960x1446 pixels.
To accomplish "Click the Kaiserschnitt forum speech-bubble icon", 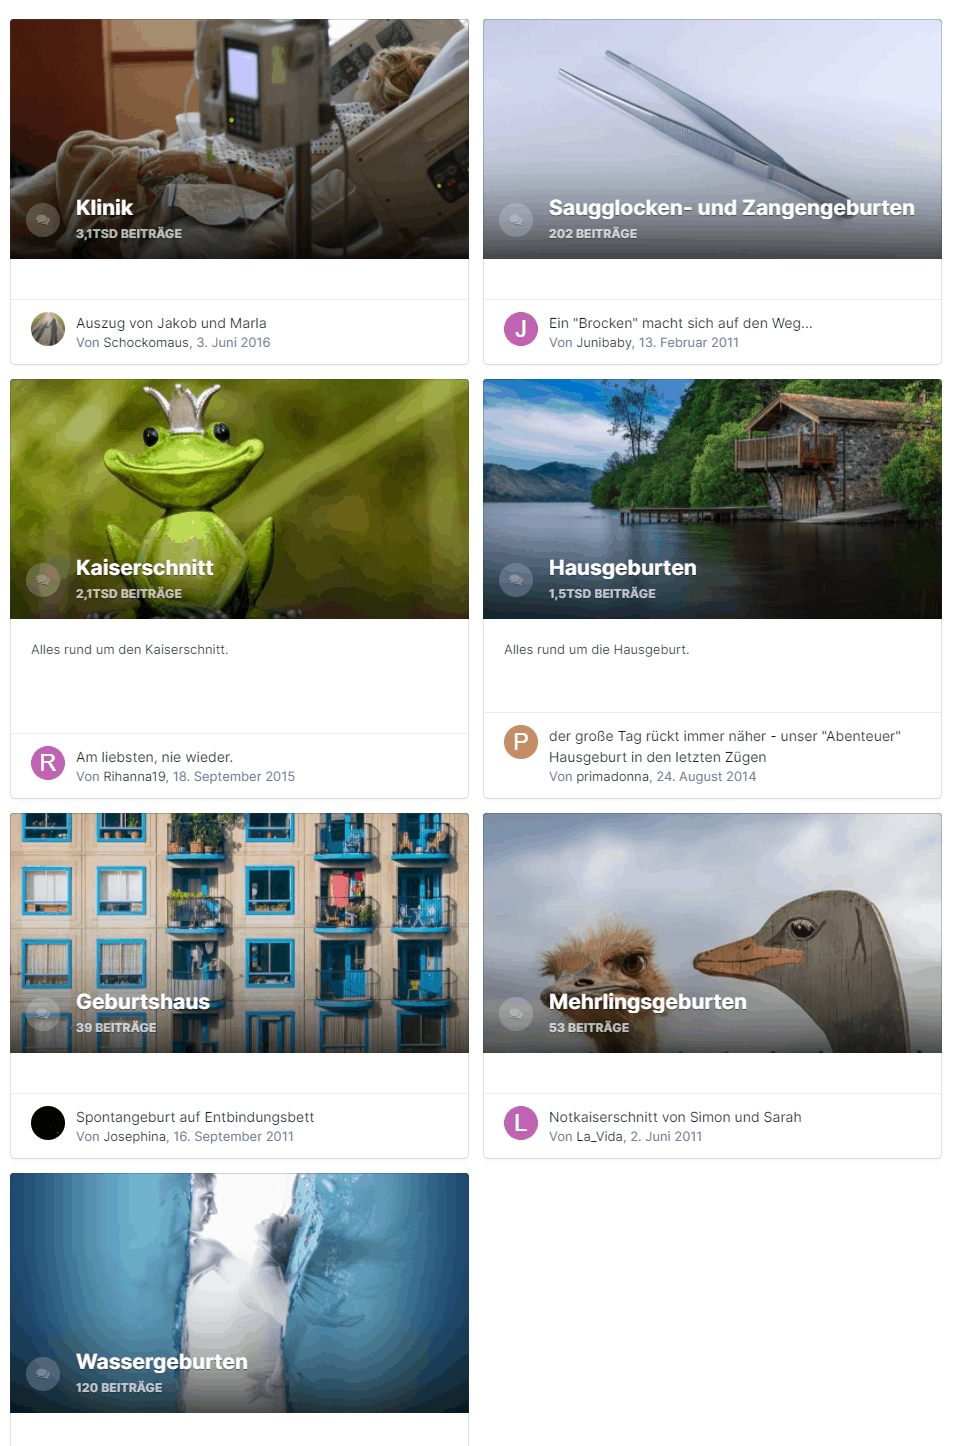I will coord(43,580).
